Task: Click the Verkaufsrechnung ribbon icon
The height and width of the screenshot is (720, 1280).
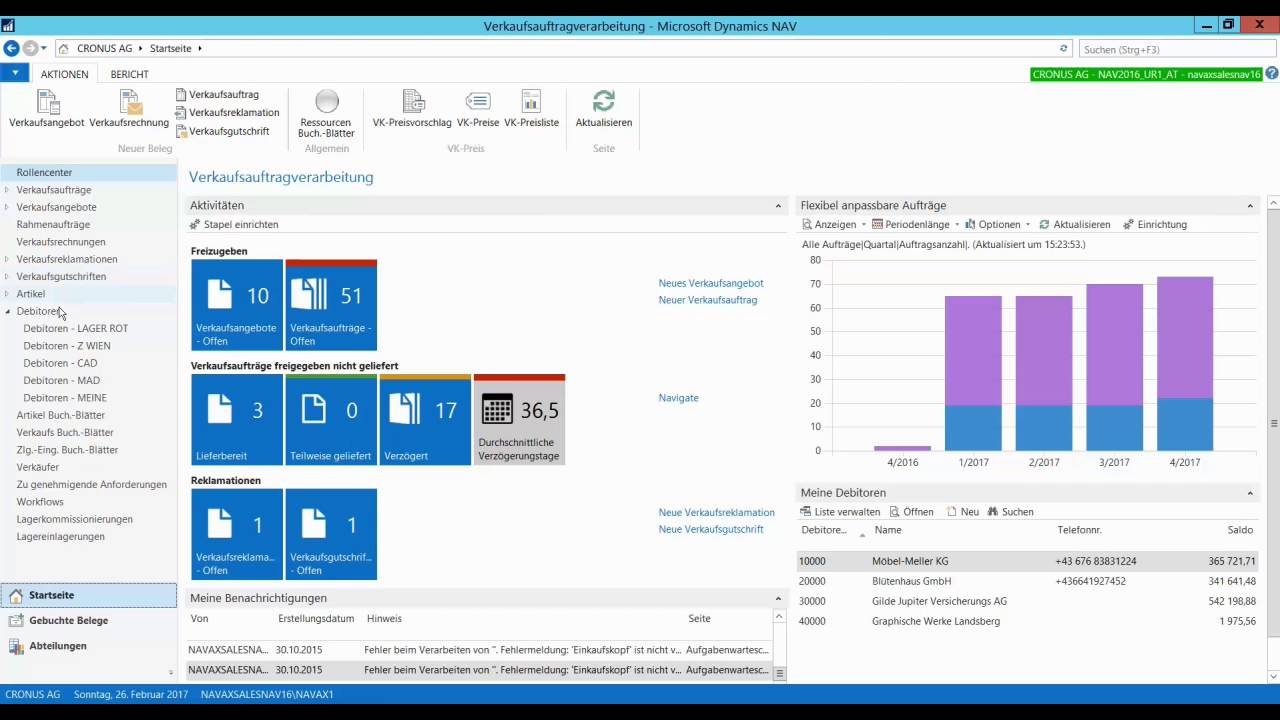Action: (129, 109)
